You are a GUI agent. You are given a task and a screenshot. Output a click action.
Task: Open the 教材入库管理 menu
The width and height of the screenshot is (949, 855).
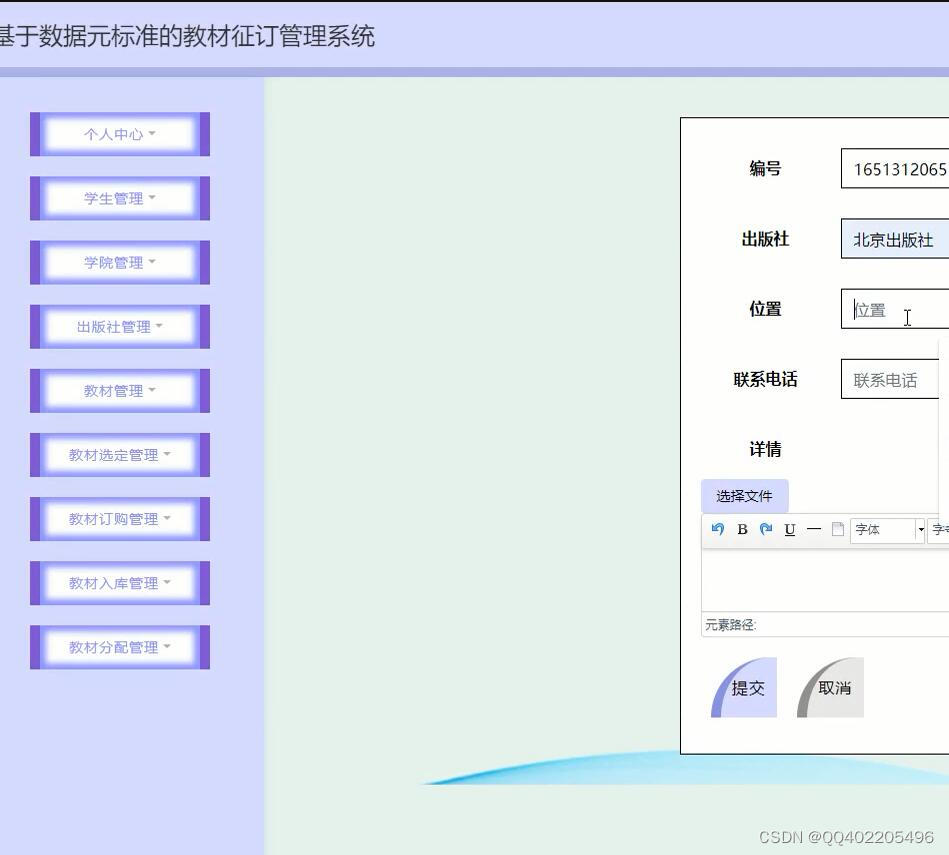coord(119,582)
